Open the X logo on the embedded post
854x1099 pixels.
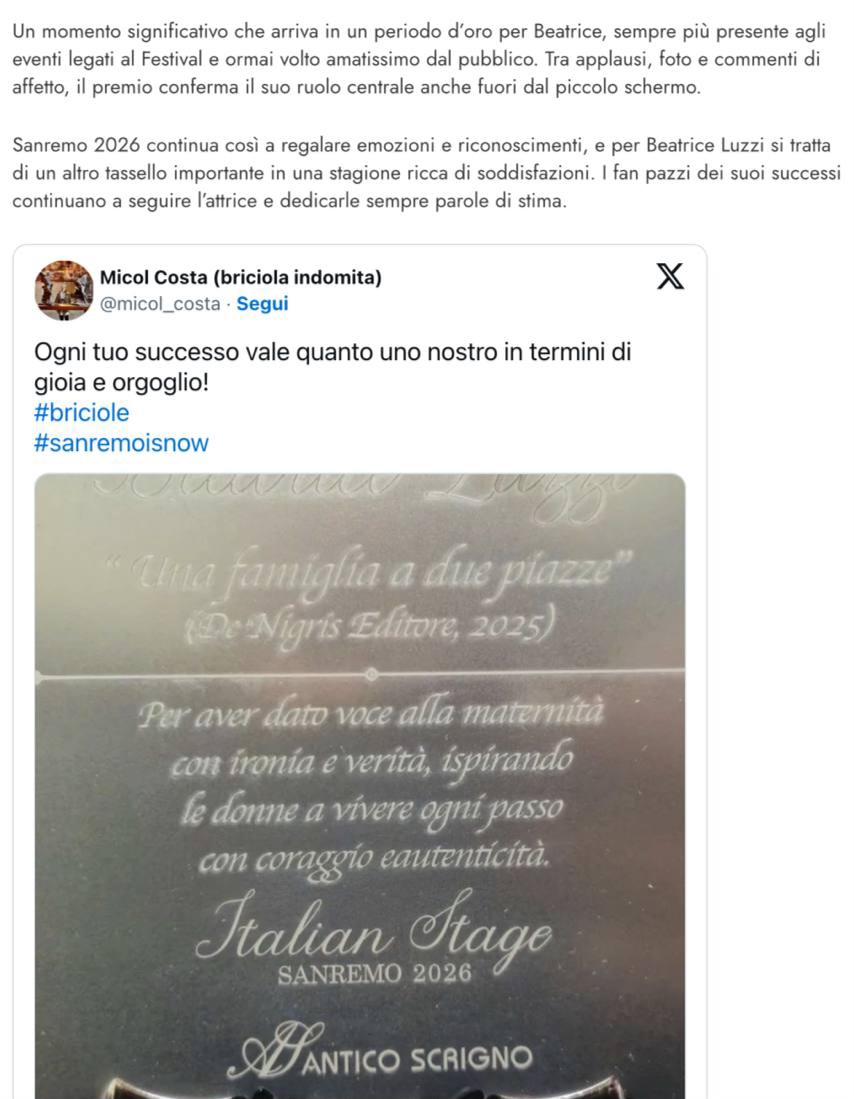click(x=670, y=276)
